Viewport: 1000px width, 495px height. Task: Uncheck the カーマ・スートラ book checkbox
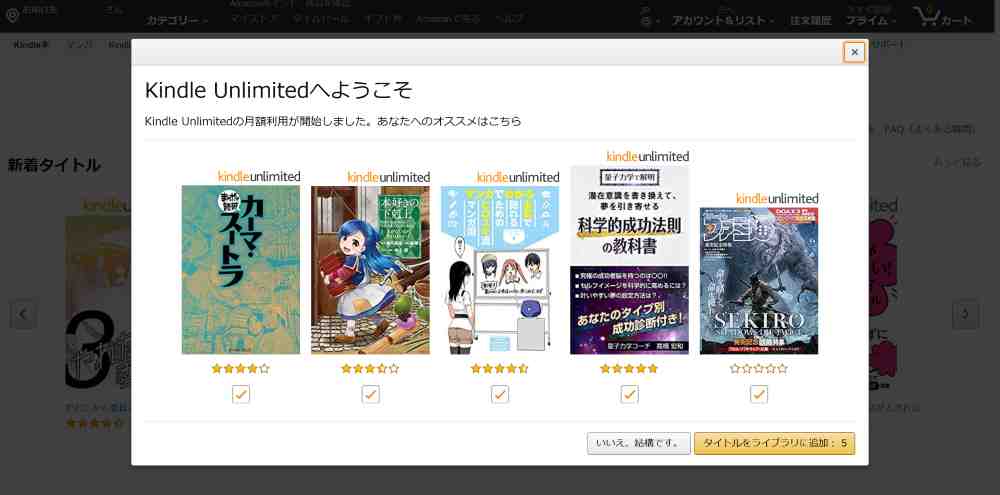(x=240, y=394)
